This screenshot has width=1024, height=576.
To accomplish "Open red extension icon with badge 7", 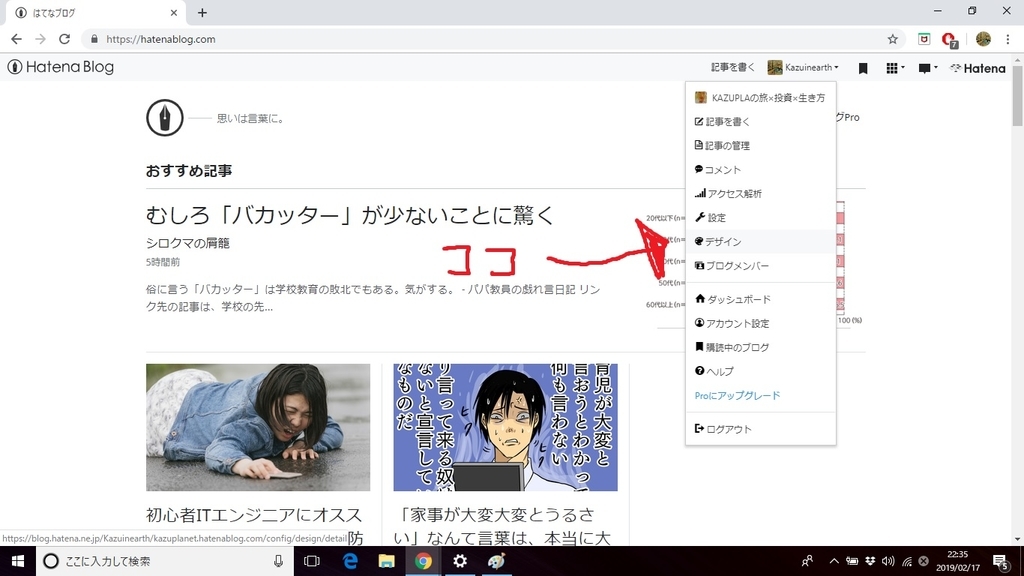I will coord(950,40).
